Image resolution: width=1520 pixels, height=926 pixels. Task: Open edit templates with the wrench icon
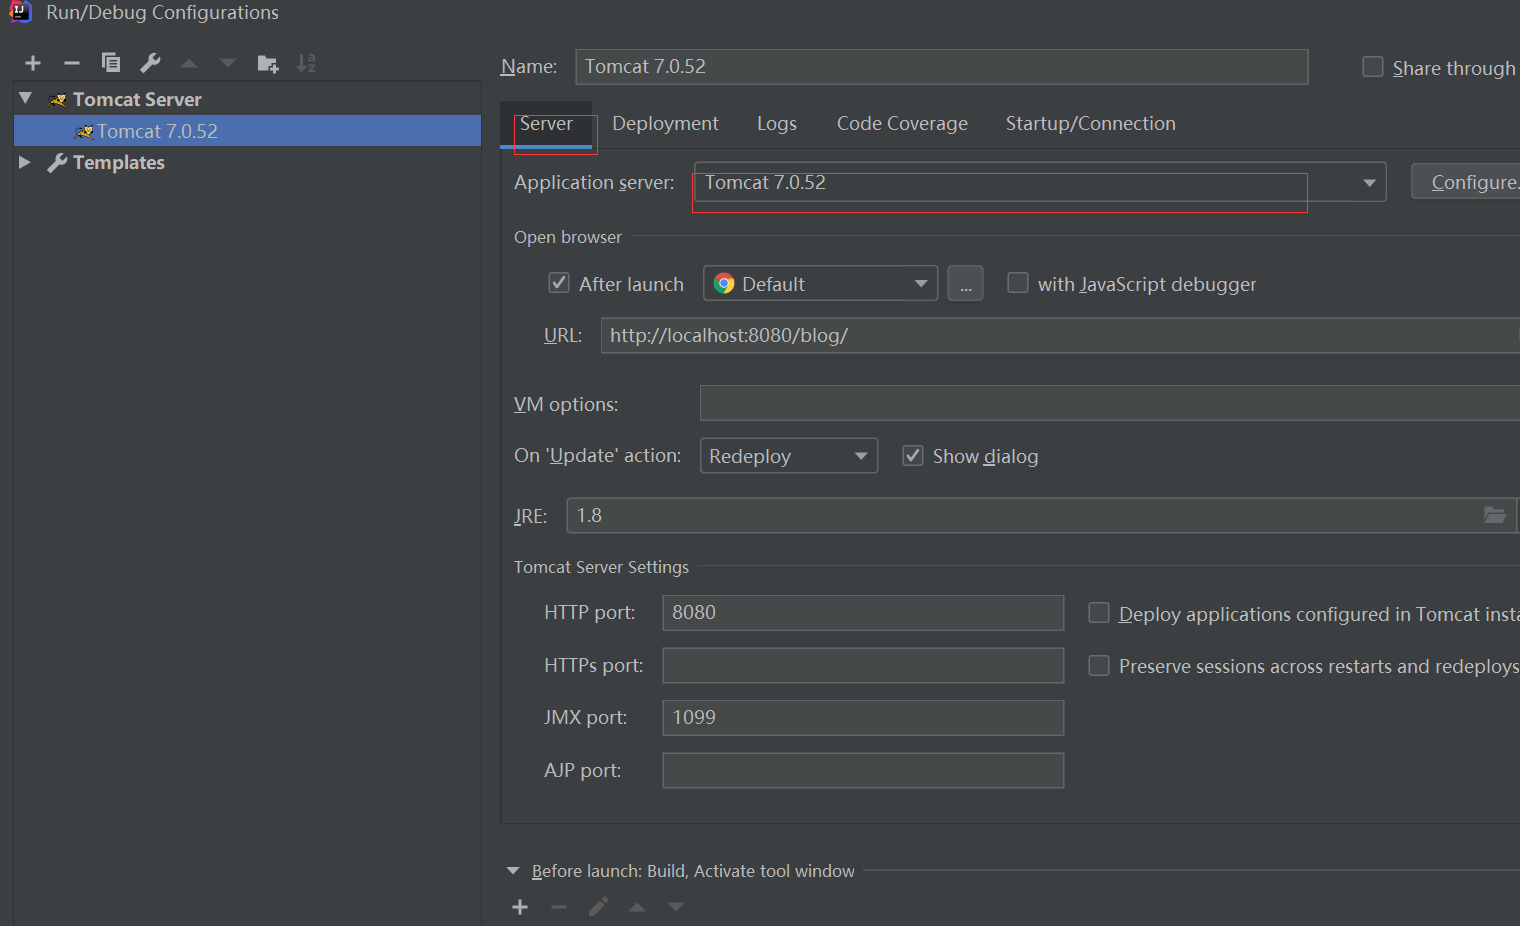pyautogui.click(x=149, y=62)
